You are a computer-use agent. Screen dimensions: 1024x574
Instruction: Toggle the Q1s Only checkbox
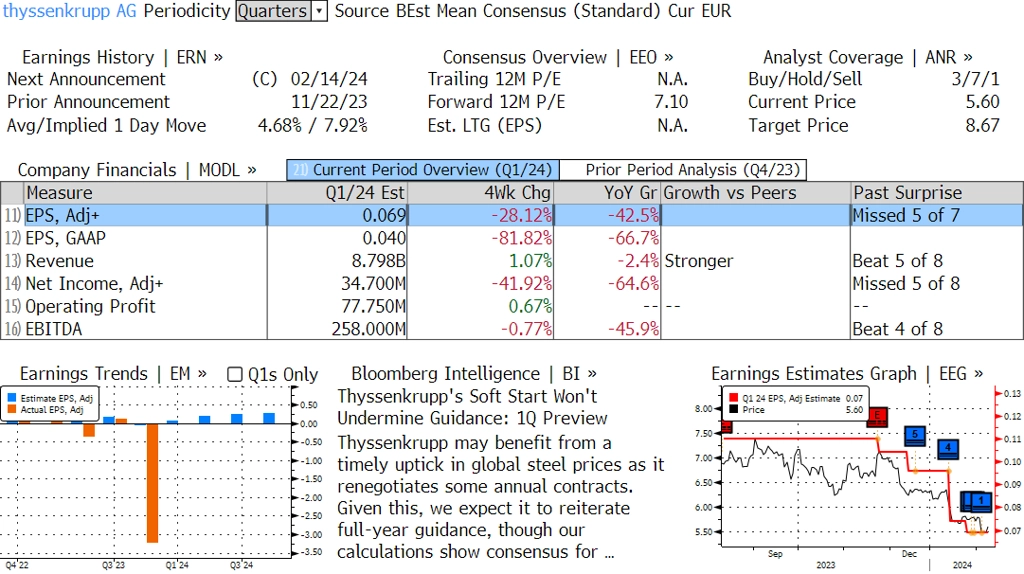point(234,374)
